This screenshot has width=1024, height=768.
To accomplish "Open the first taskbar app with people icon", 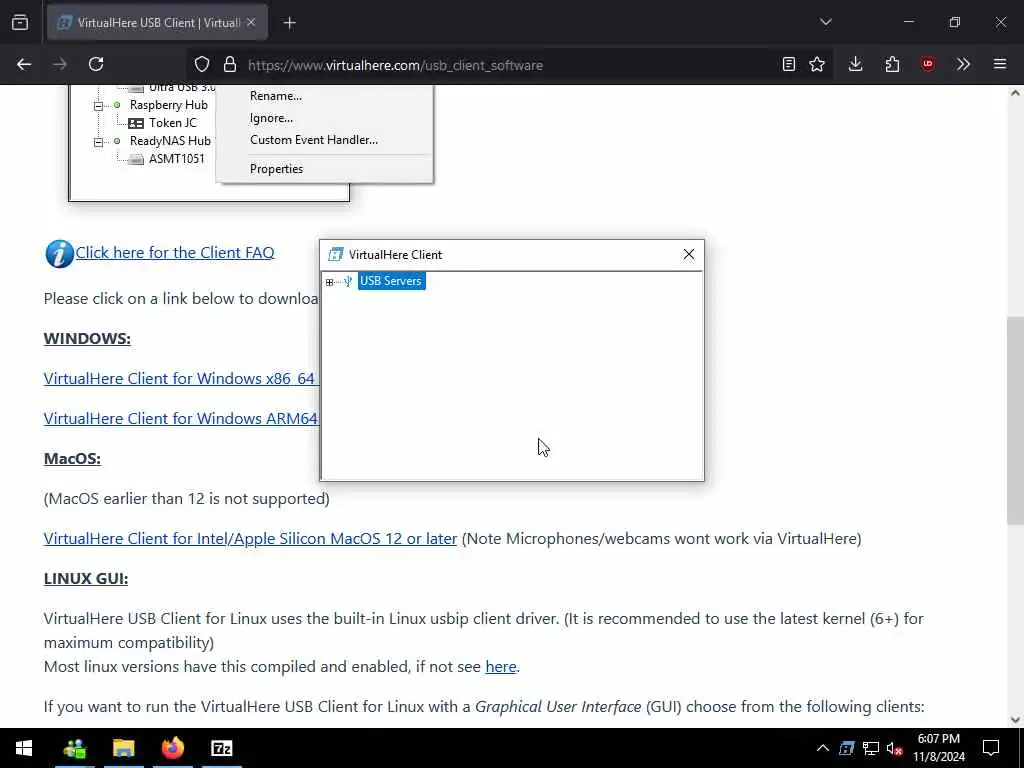I will [x=74, y=748].
